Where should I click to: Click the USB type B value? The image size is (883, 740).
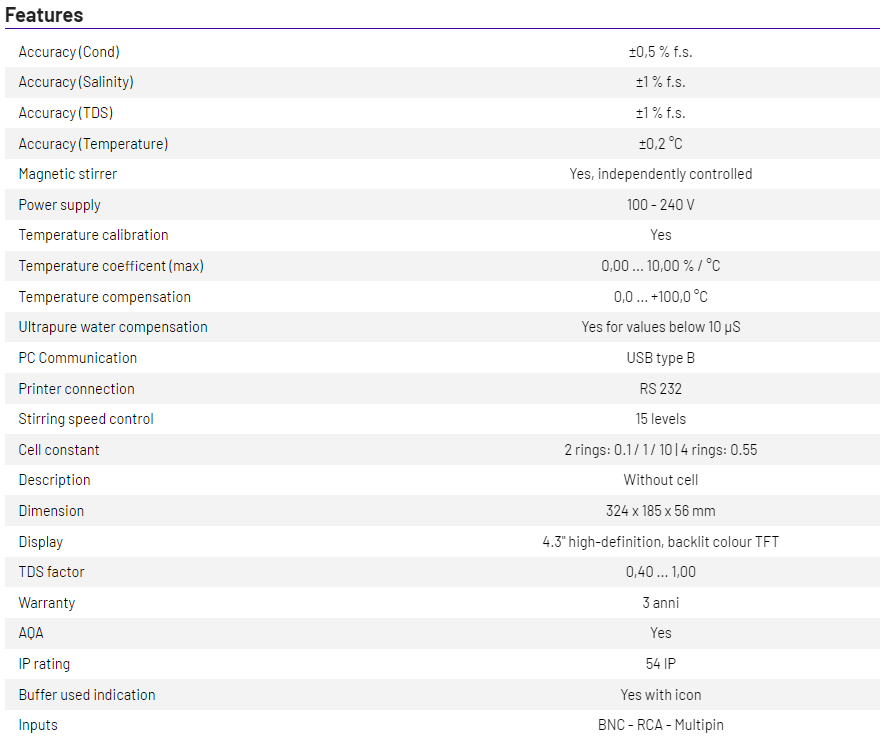660,358
